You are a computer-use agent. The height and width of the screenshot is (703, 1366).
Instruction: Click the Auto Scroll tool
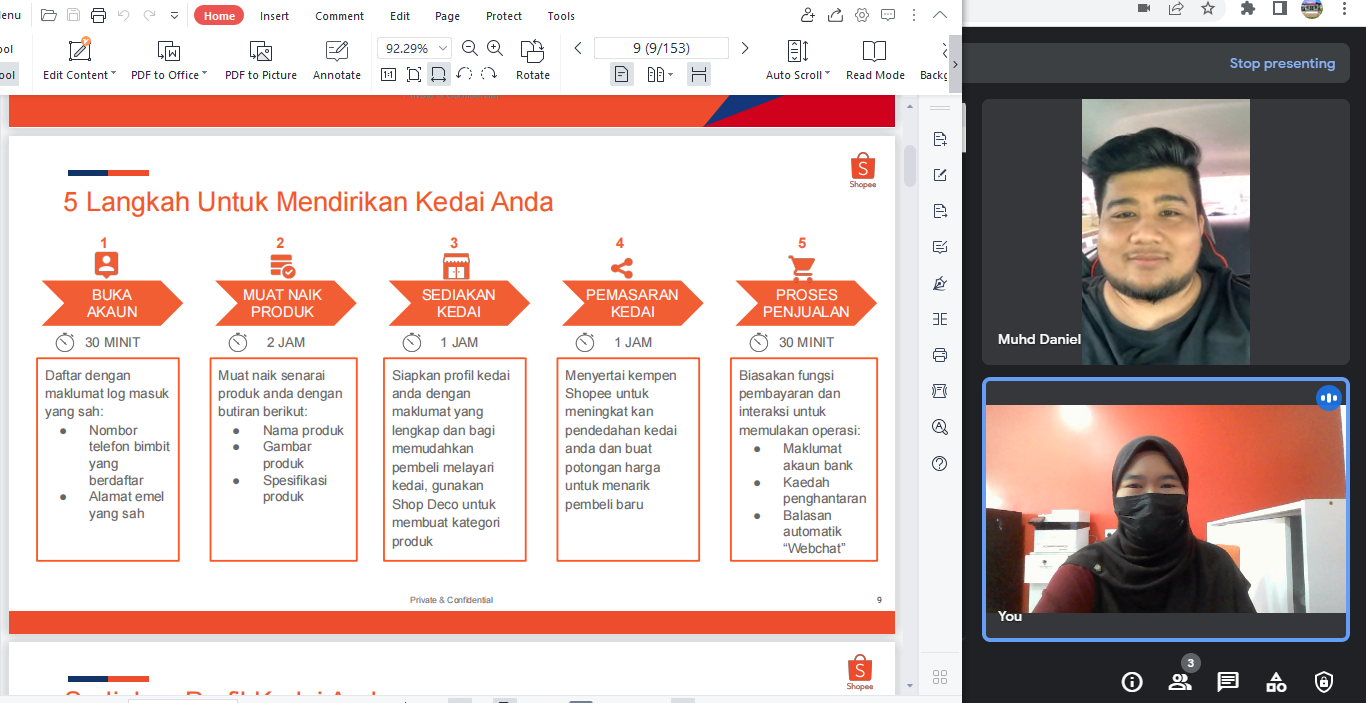798,59
